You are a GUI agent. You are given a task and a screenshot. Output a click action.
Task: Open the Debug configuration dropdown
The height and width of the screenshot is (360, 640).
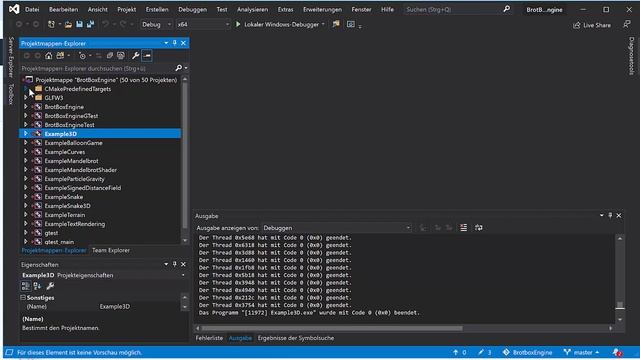[156, 24]
